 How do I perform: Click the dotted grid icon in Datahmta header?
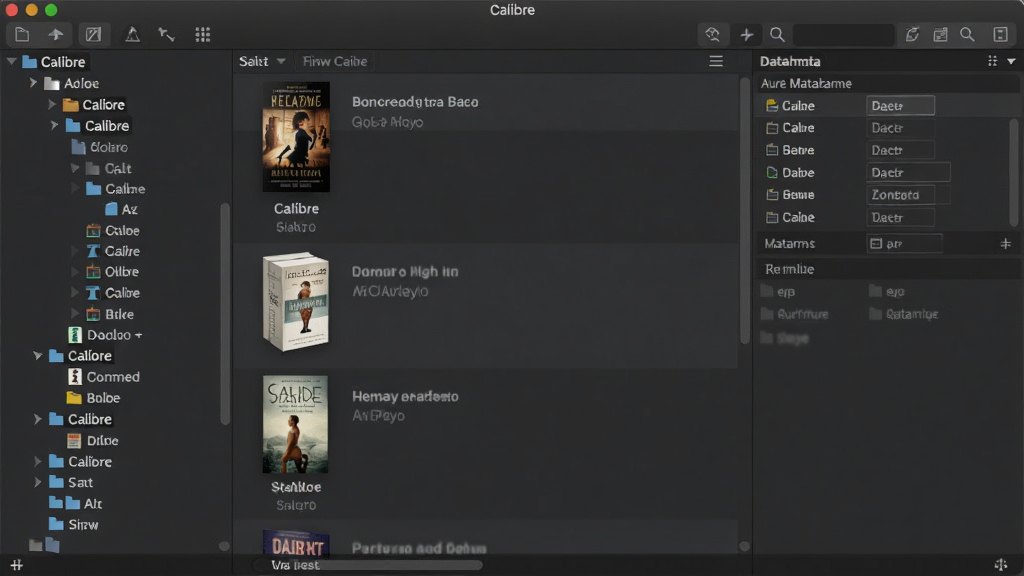point(993,61)
